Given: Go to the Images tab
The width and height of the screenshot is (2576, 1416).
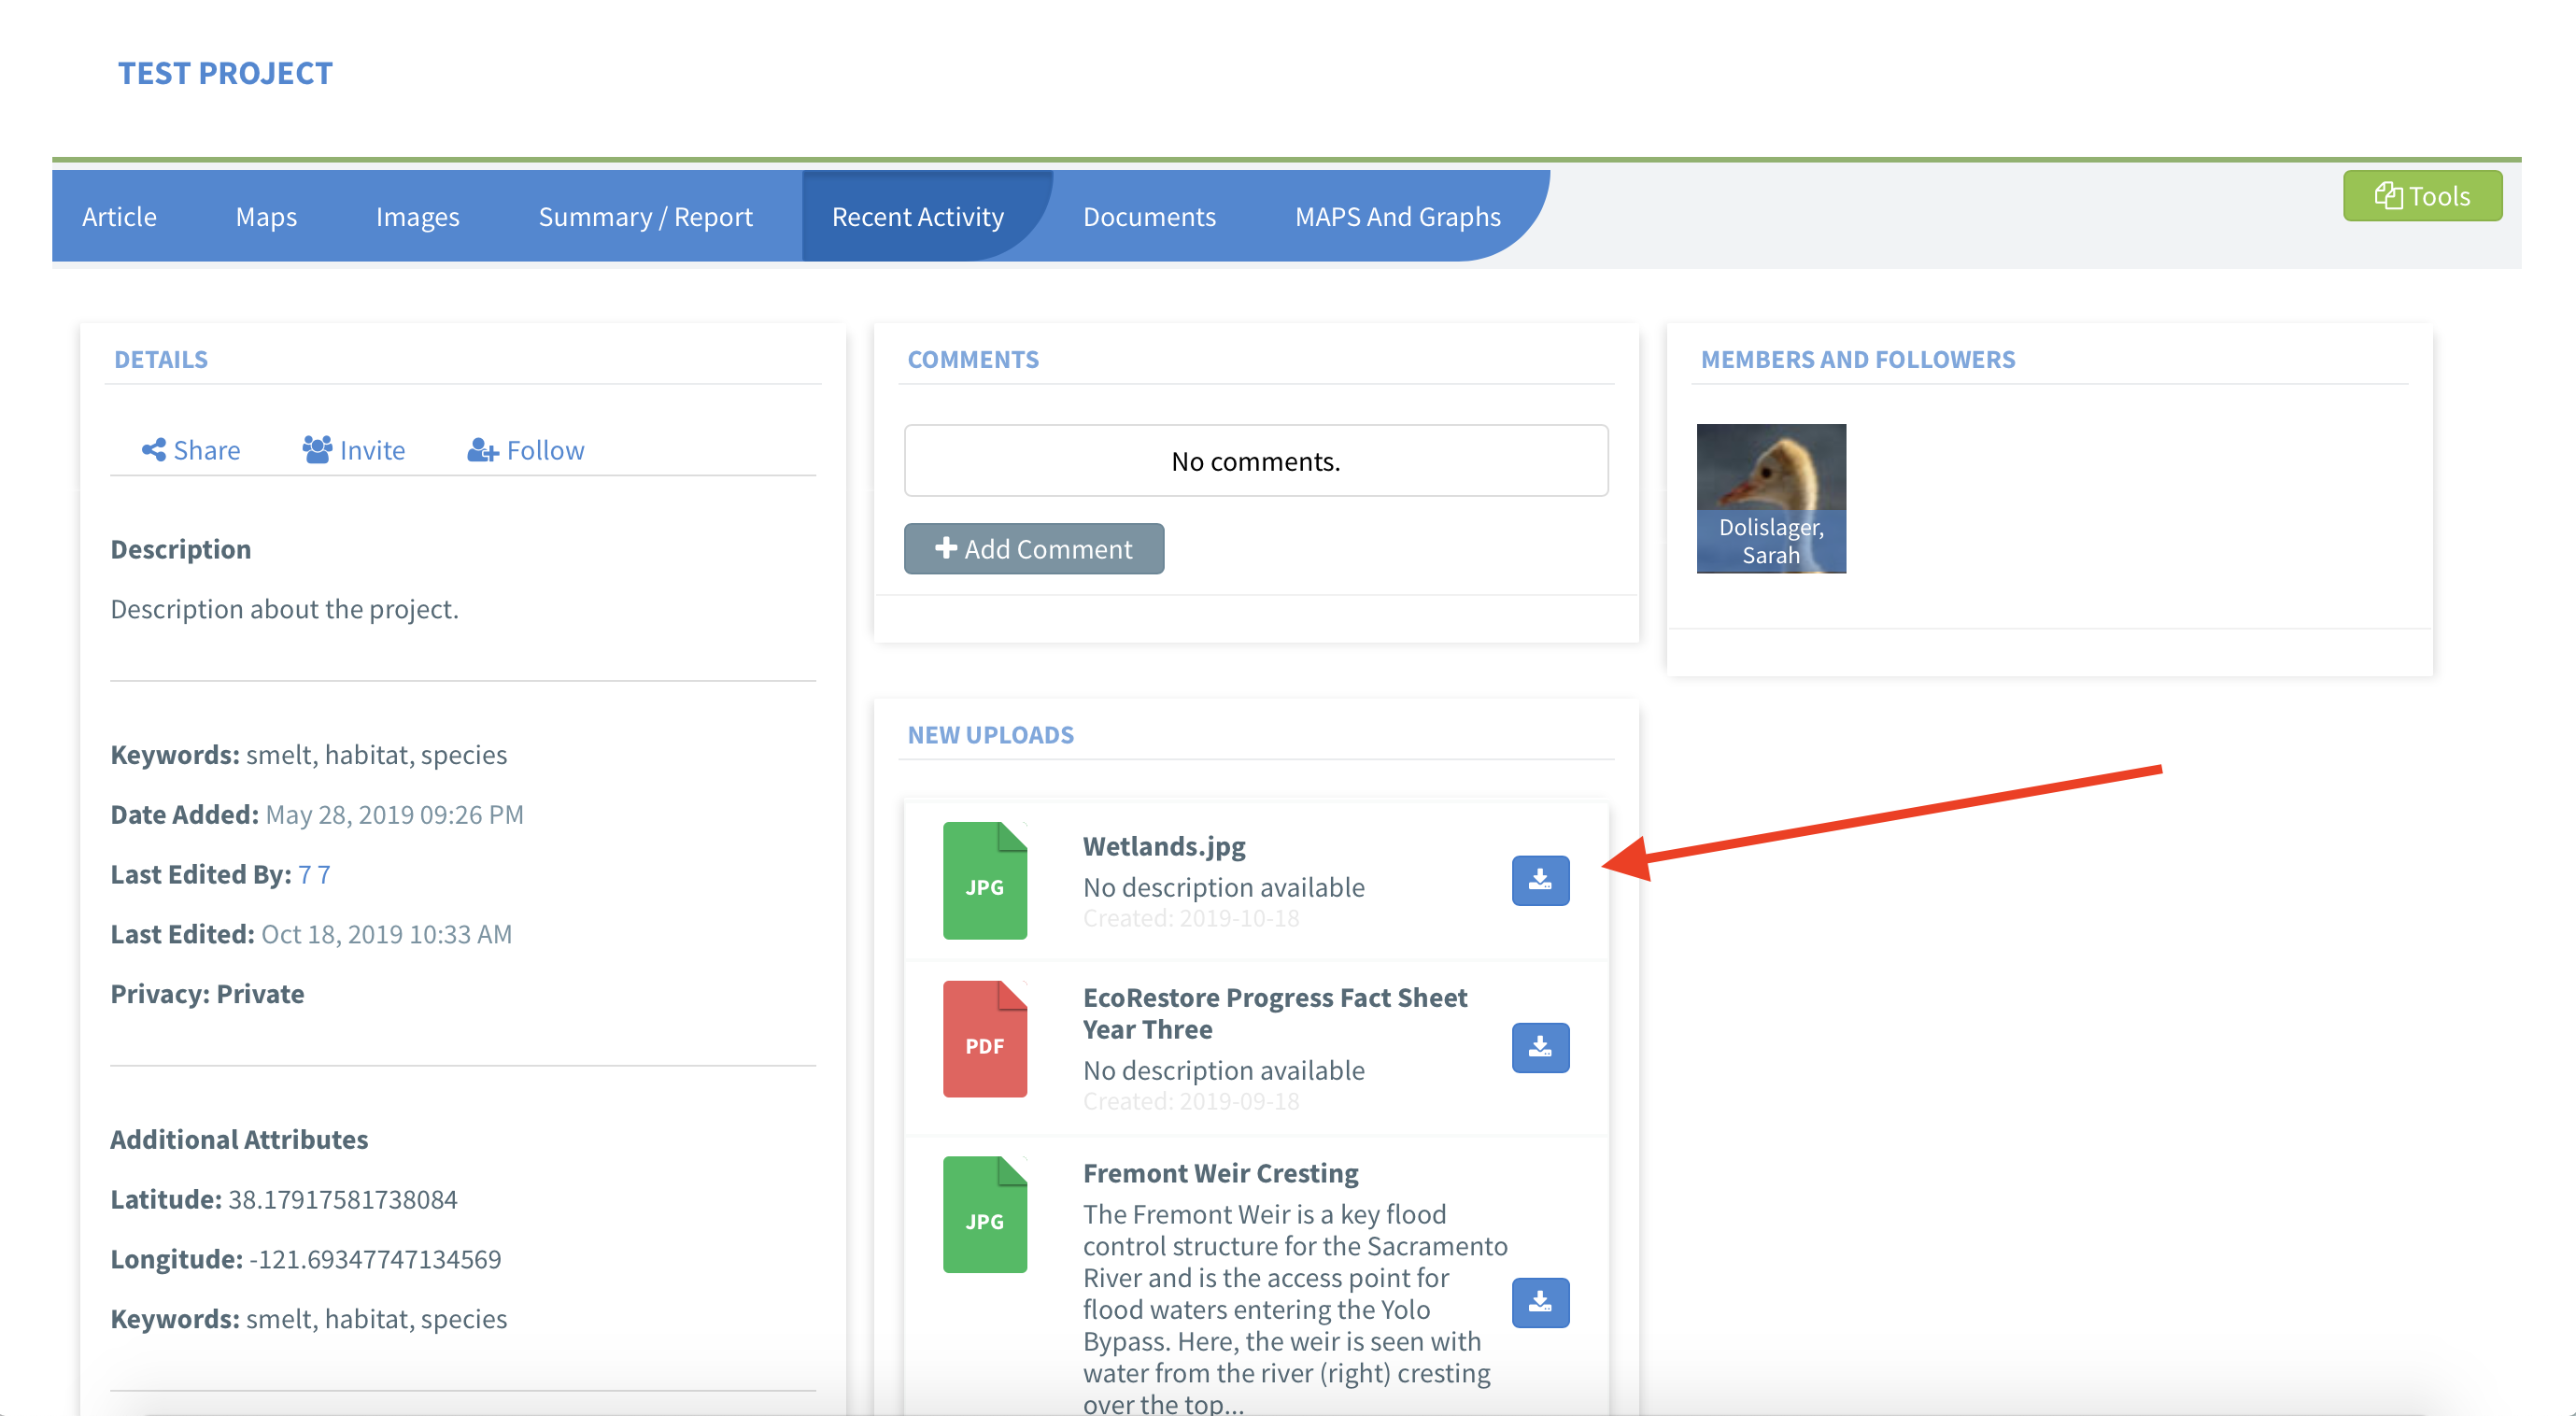Looking at the screenshot, I should 417,216.
